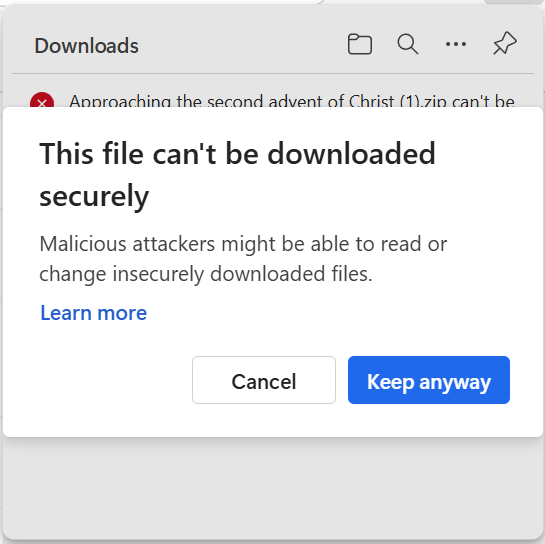The height and width of the screenshot is (544, 545).
Task: Follow the Learn more link
Action: pos(93,313)
